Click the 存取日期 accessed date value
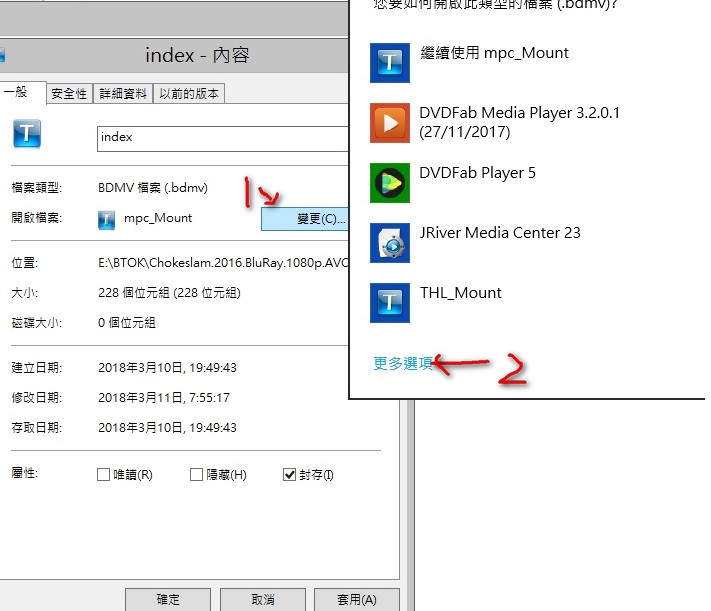Image resolution: width=711 pixels, height=611 pixels. tap(167, 428)
